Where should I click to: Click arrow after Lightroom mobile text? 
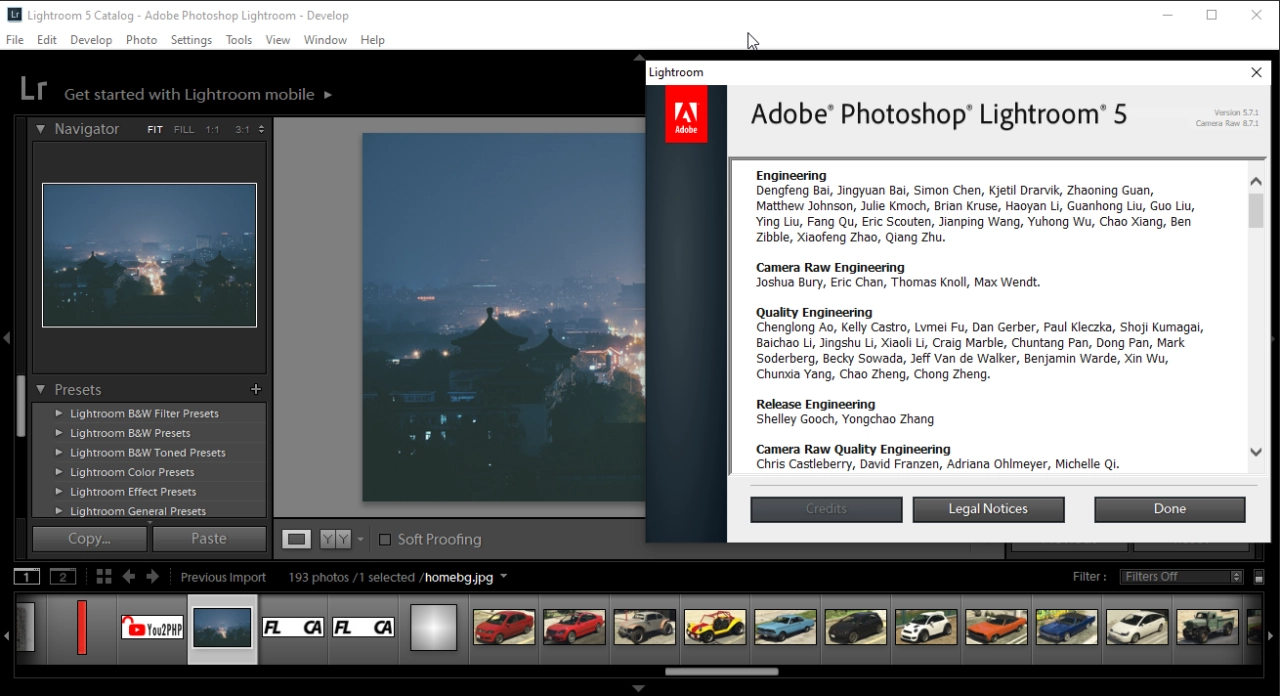tap(328, 95)
